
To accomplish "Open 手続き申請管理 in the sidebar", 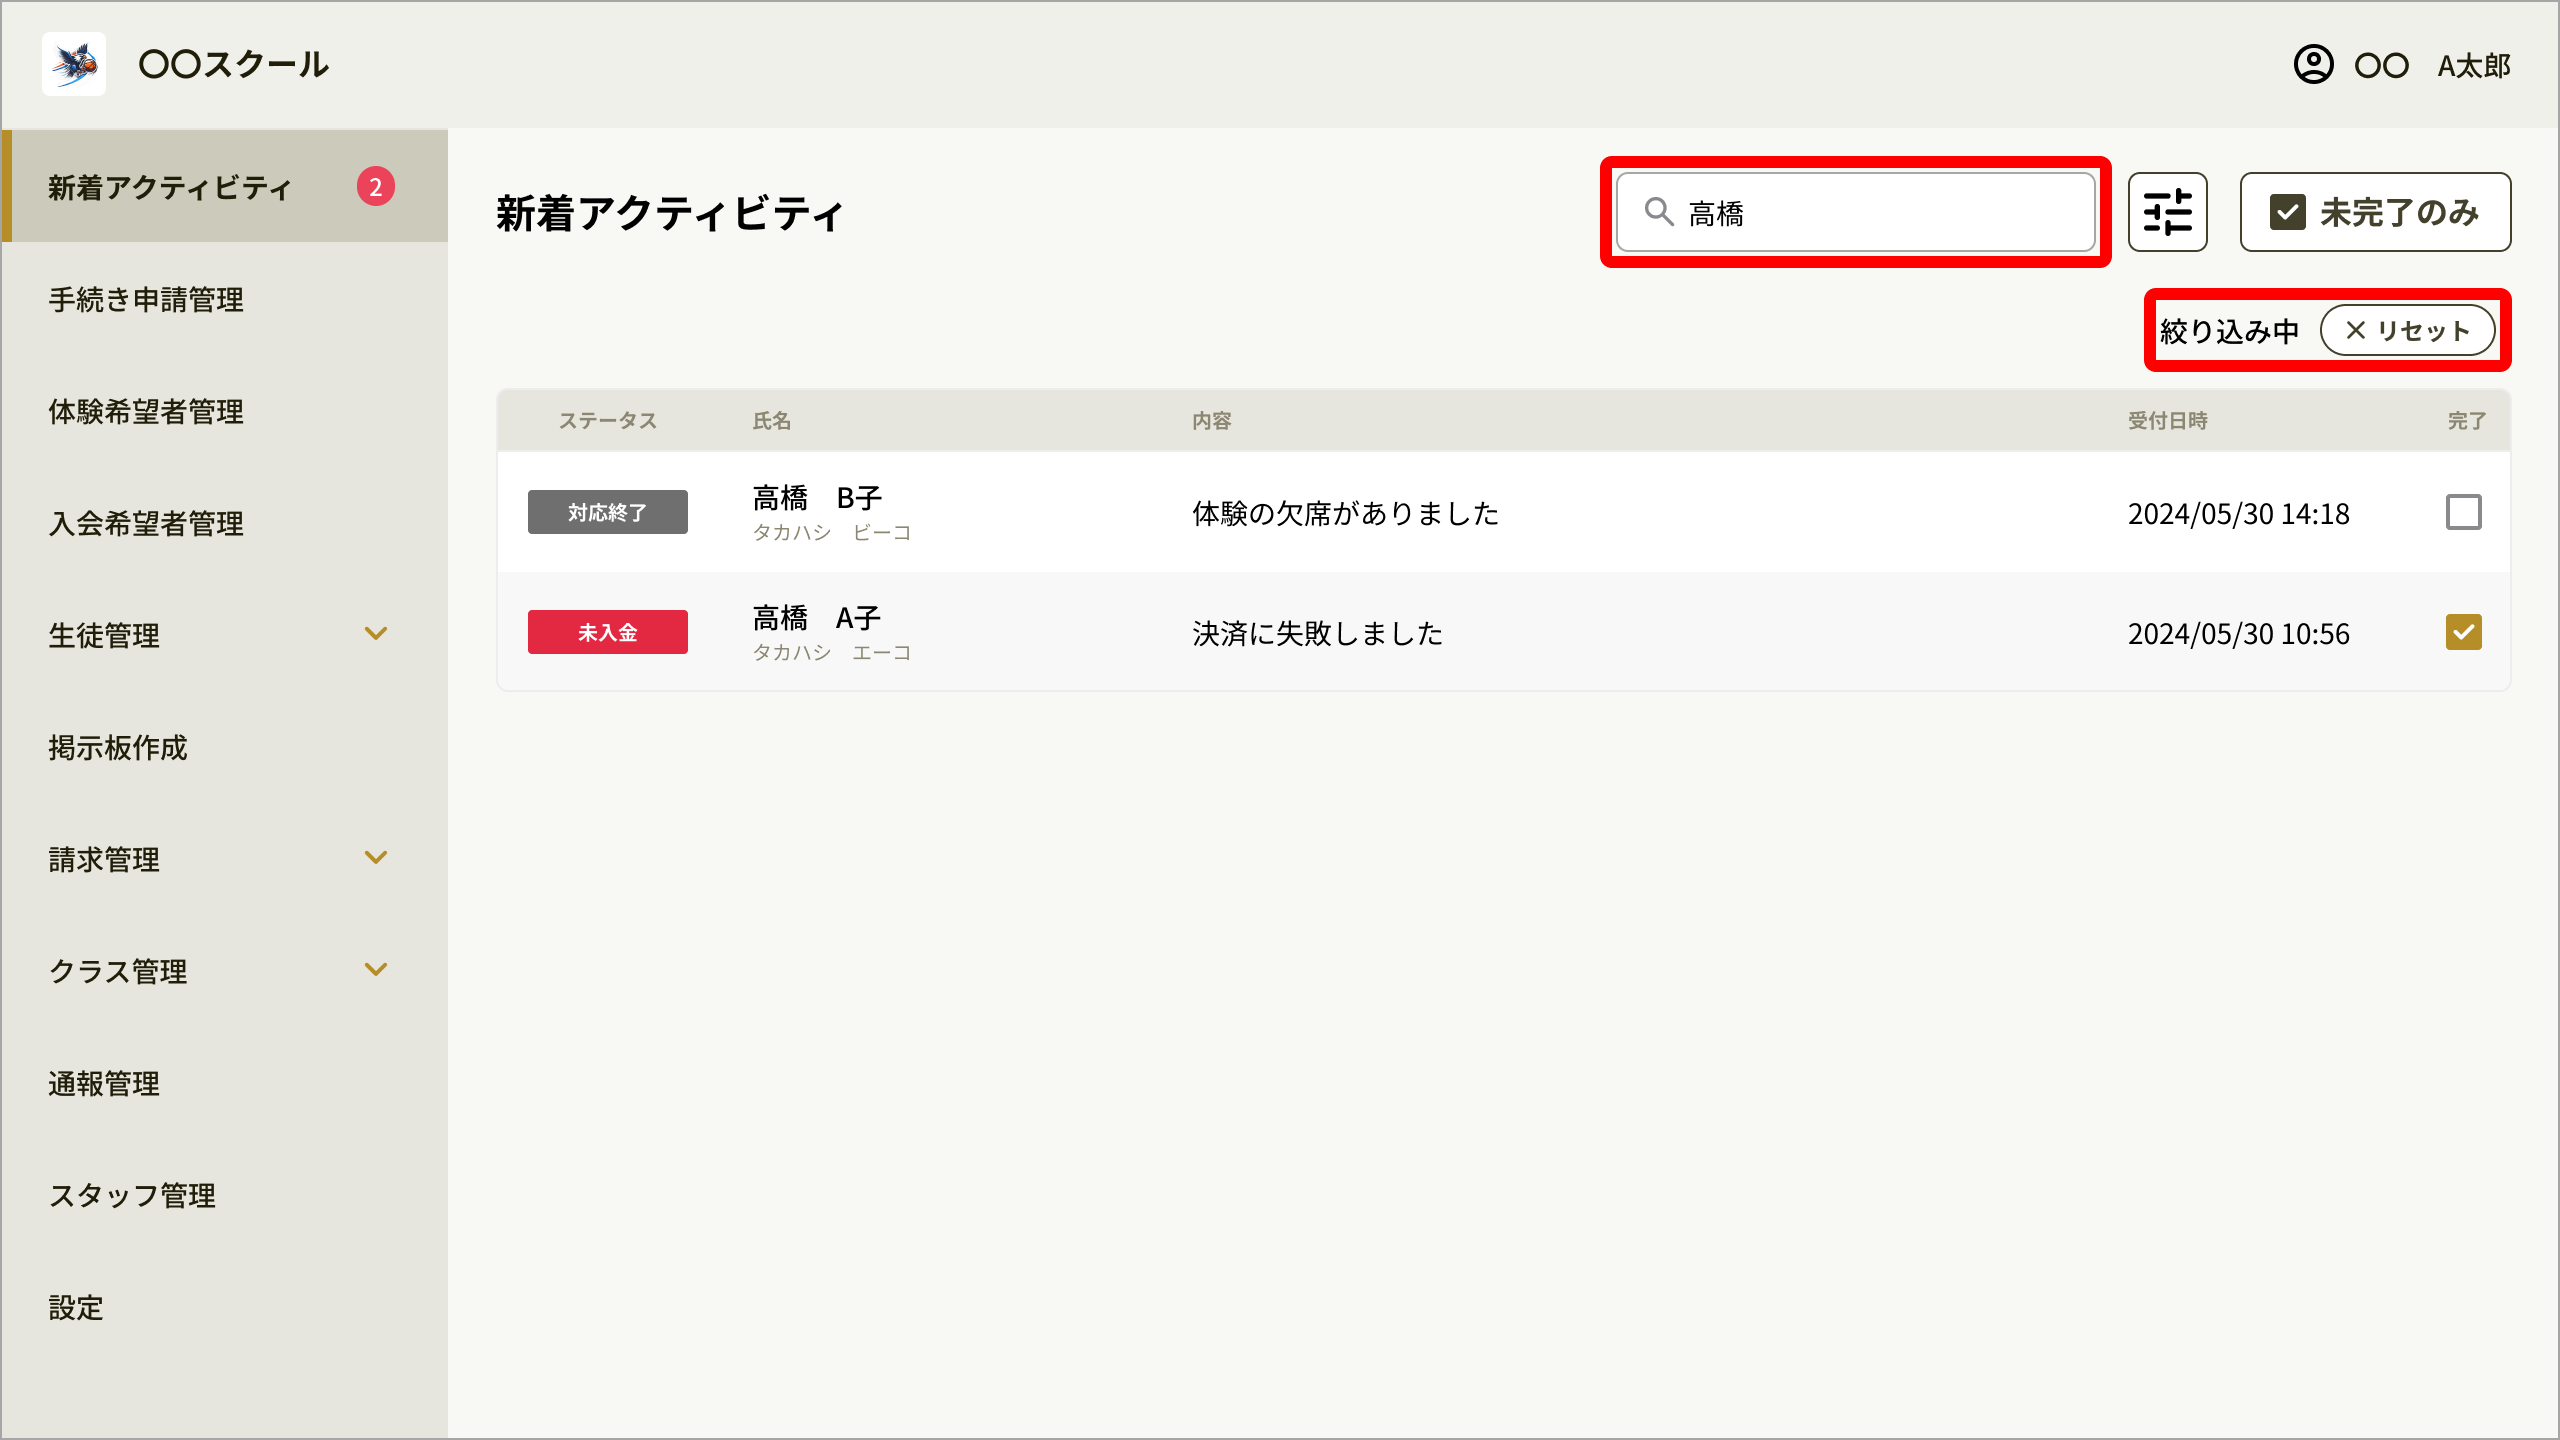I will point(225,299).
